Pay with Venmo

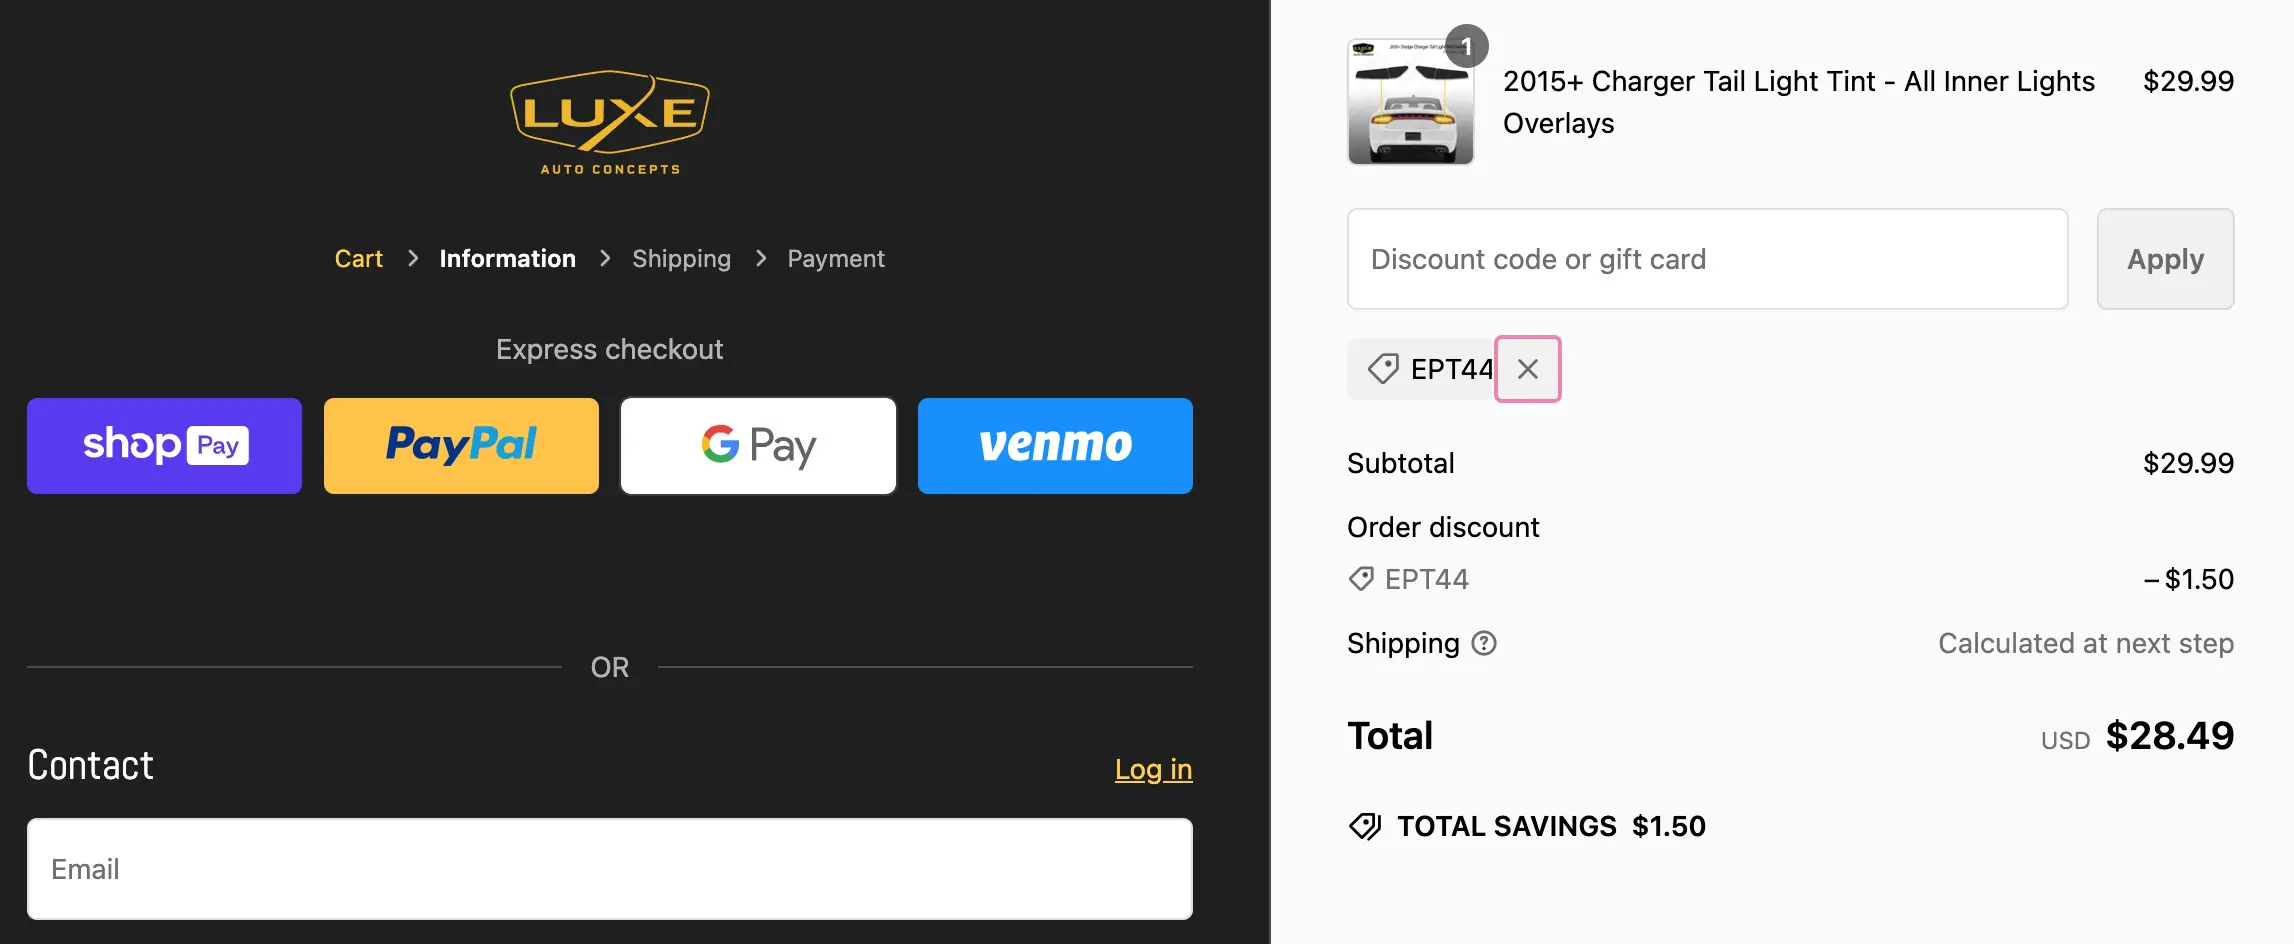[1055, 446]
